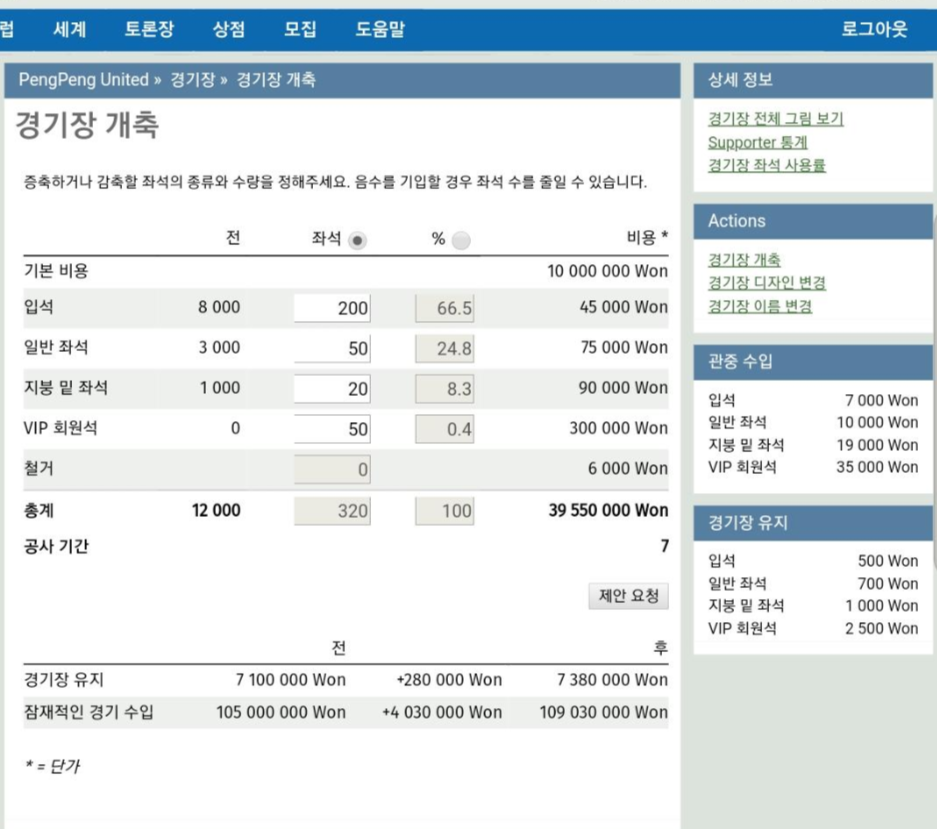
Task: Focus the 지붕 밑 좌석 seats input showing 20
Action: pos(332,389)
